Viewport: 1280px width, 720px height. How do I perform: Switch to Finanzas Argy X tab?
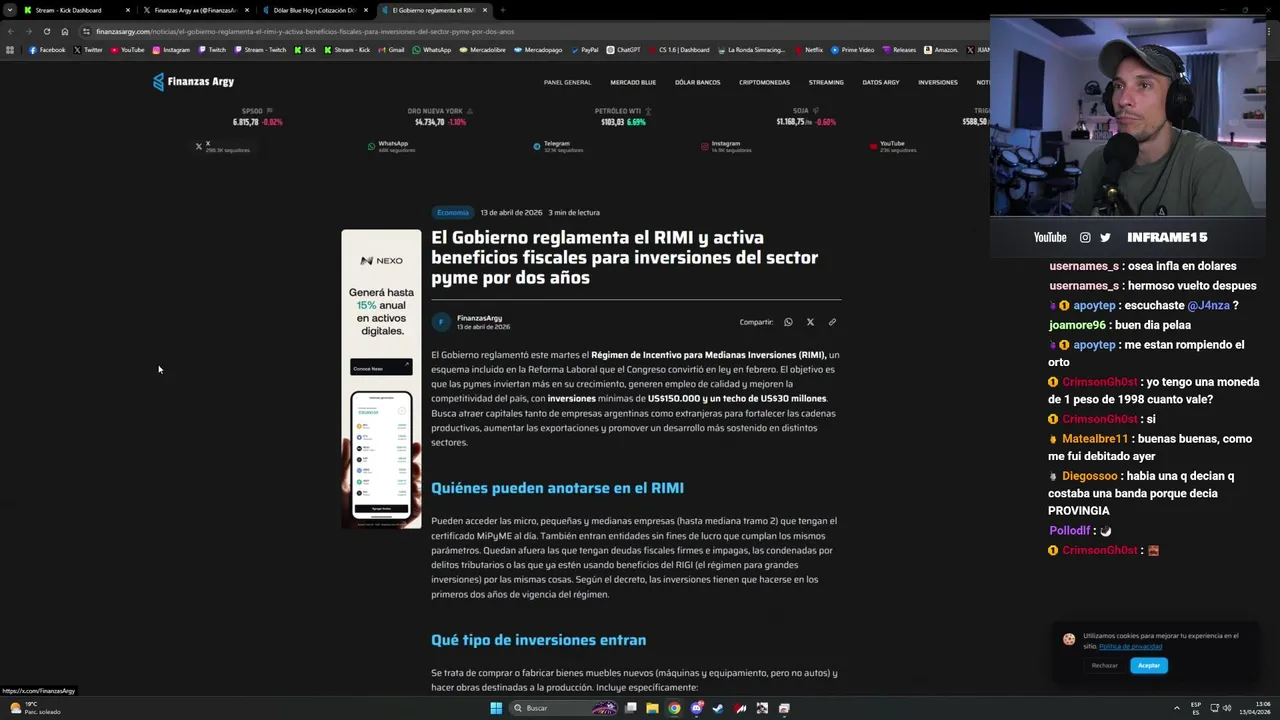tap(196, 10)
